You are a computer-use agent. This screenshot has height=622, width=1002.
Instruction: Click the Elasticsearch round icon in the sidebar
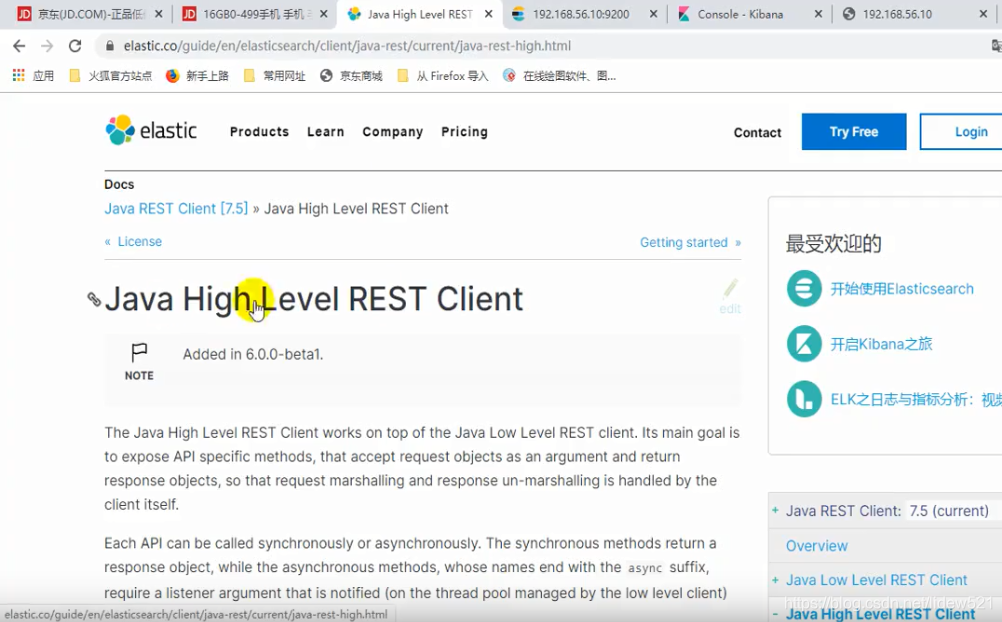point(804,289)
